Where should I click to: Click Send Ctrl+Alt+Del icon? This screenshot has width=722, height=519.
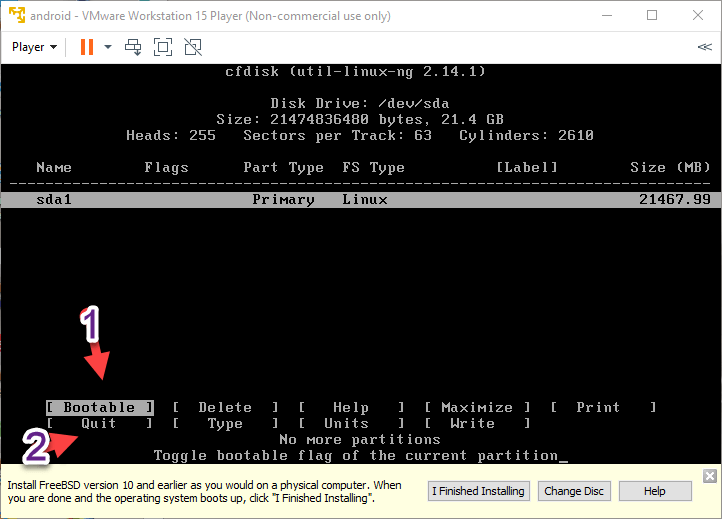pyautogui.click(x=133, y=47)
